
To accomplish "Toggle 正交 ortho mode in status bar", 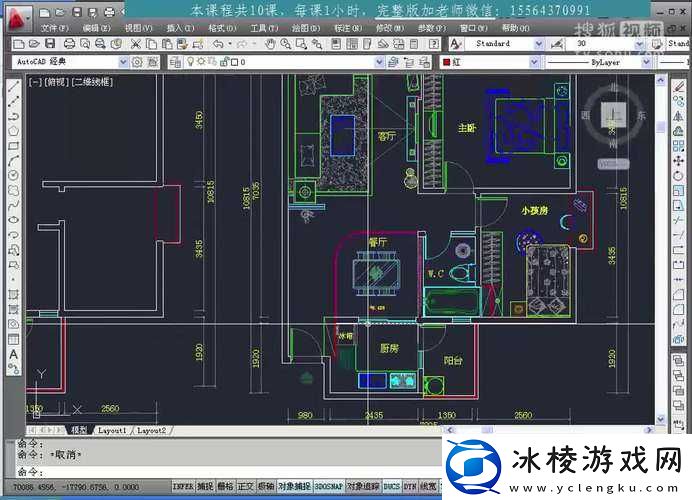I will (246, 486).
